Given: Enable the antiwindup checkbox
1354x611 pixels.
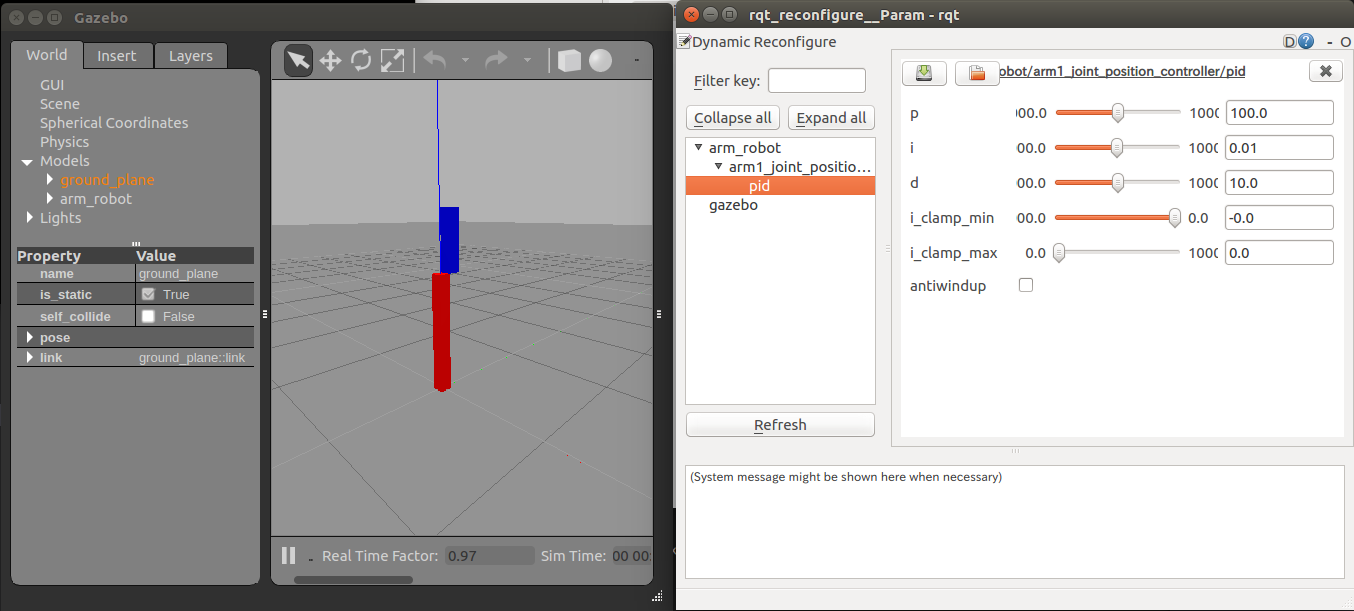Looking at the screenshot, I should (1026, 285).
